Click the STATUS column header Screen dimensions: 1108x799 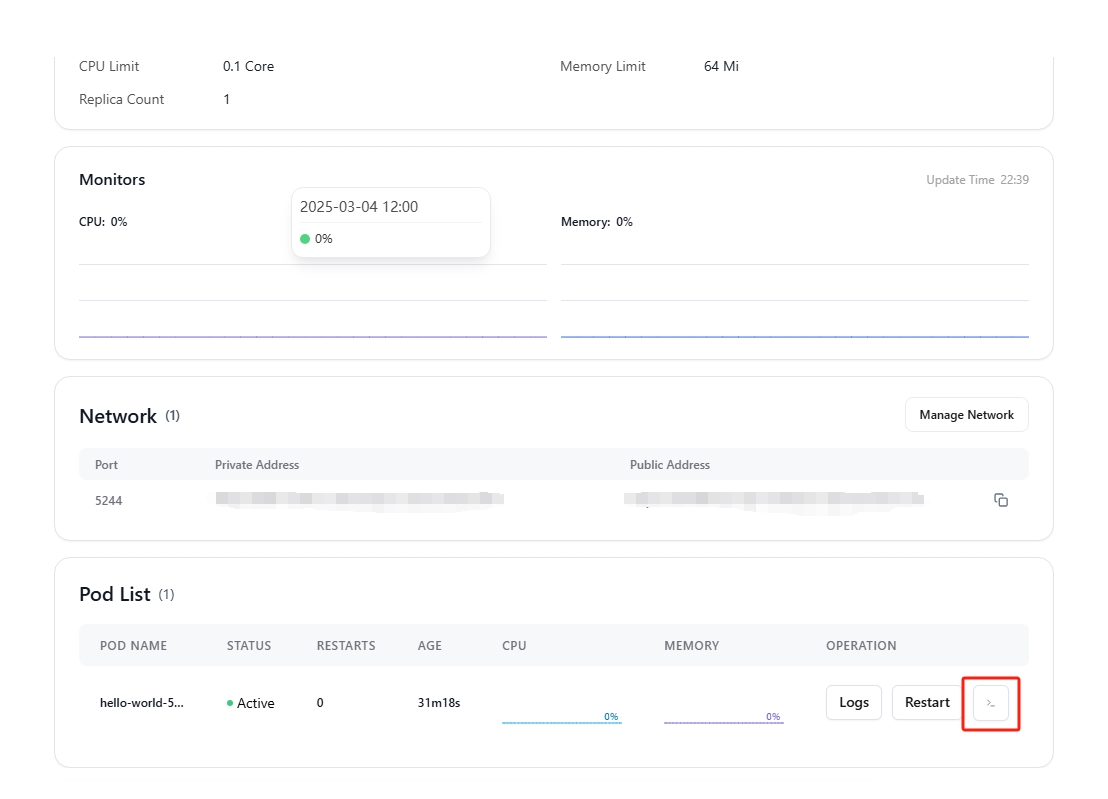pyautogui.click(x=249, y=646)
